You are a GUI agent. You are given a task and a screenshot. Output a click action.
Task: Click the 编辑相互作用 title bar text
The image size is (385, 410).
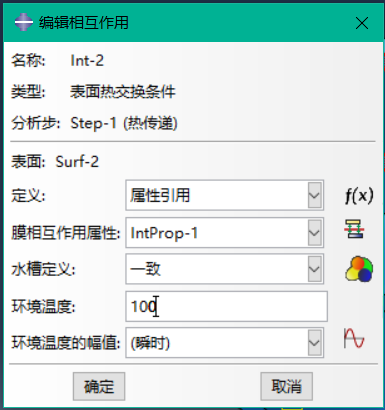(84, 23)
